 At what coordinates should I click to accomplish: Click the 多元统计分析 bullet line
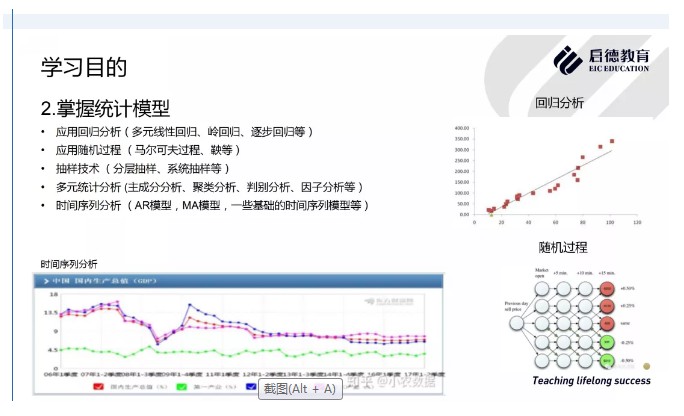pos(210,186)
